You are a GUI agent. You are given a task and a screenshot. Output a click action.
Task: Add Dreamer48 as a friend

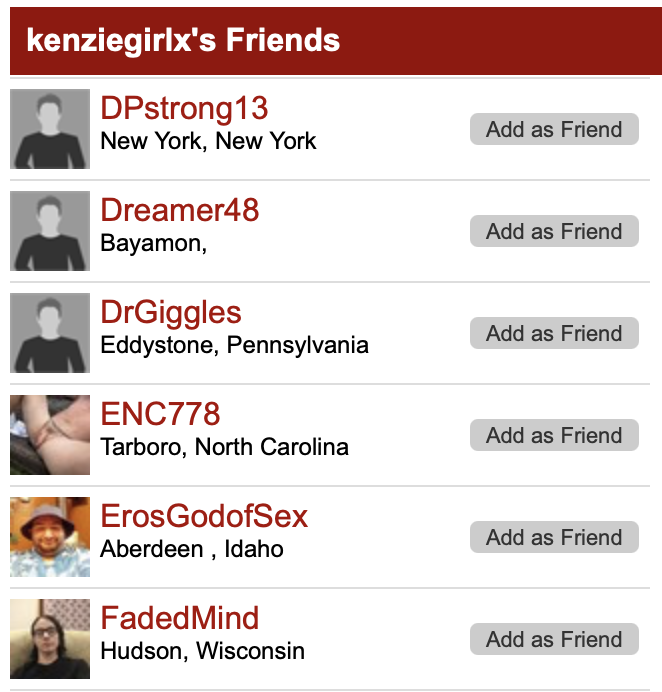coord(554,231)
